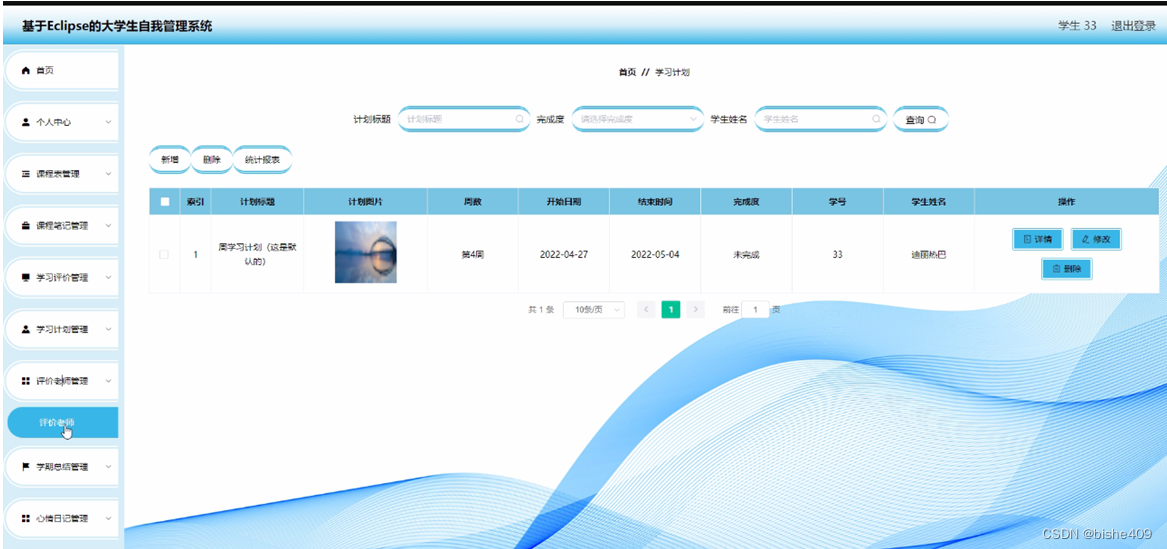Open 课程表管理 sidebar menu
This screenshot has width=1167, height=549.
(x=61, y=174)
